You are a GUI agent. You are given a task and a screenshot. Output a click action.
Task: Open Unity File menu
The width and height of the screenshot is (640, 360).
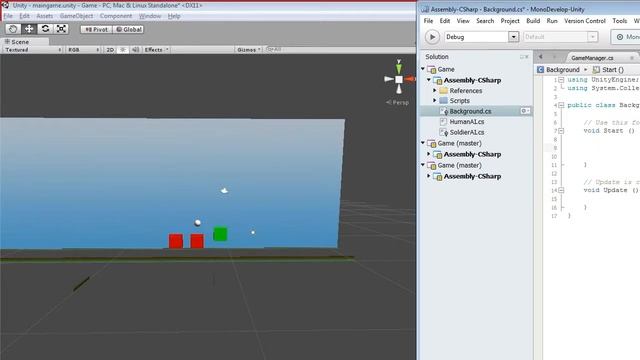(x=8, y=16)
